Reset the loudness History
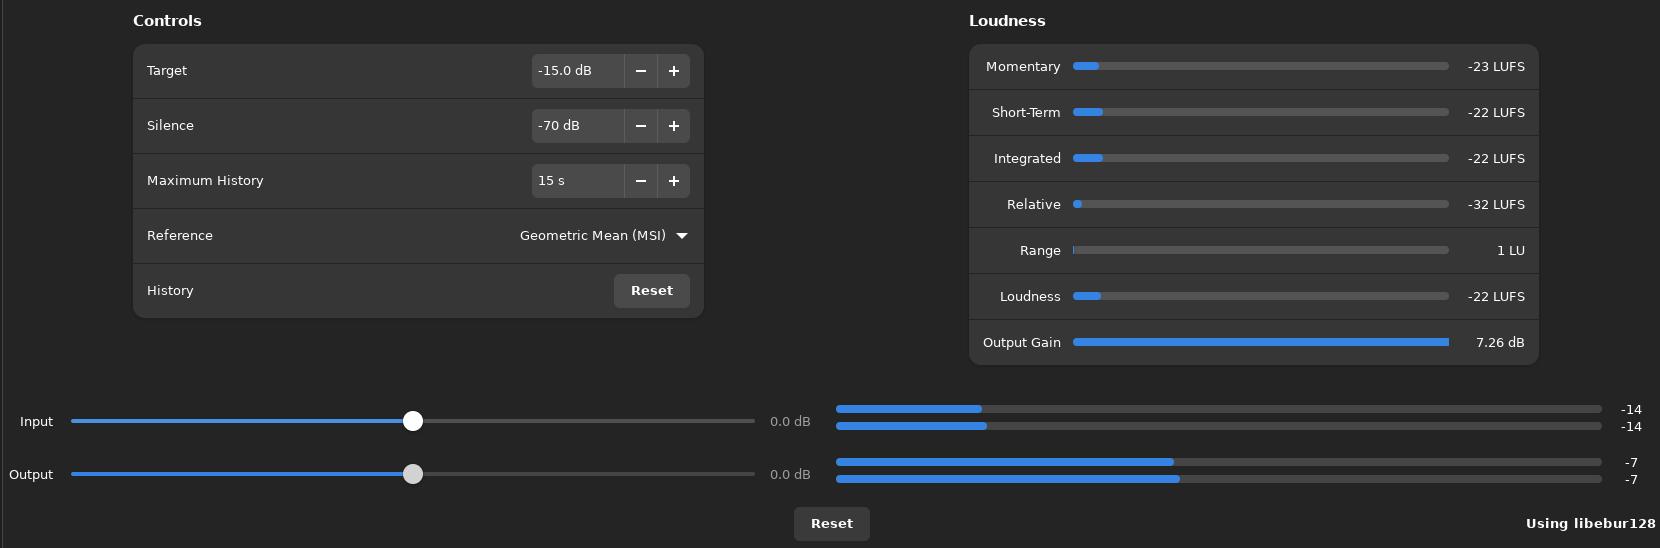 (x=651, y=291)
